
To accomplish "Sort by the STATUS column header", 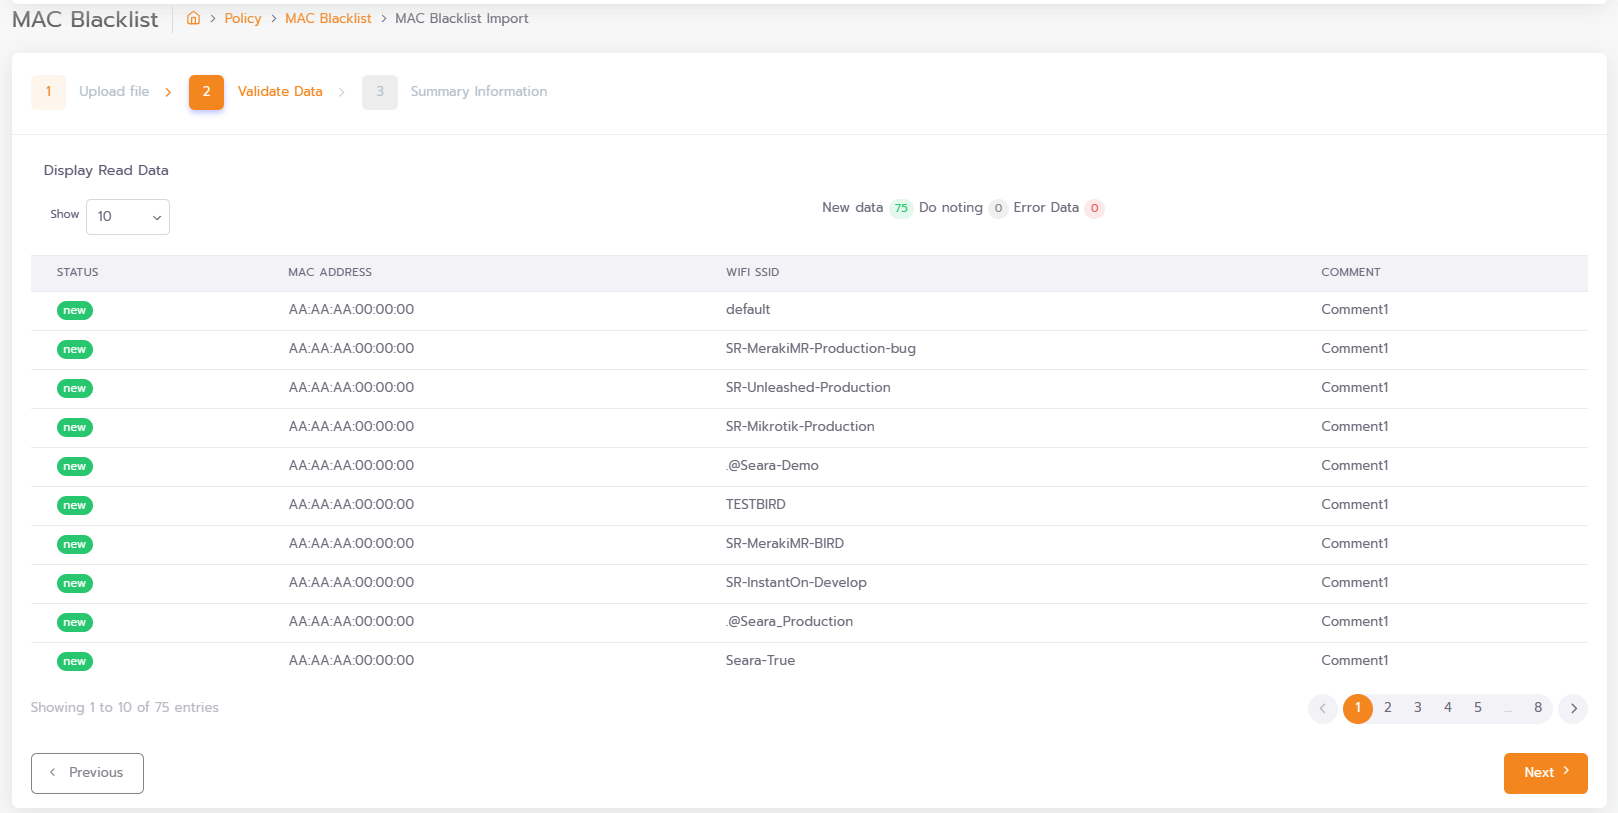I will click(78, 272).
